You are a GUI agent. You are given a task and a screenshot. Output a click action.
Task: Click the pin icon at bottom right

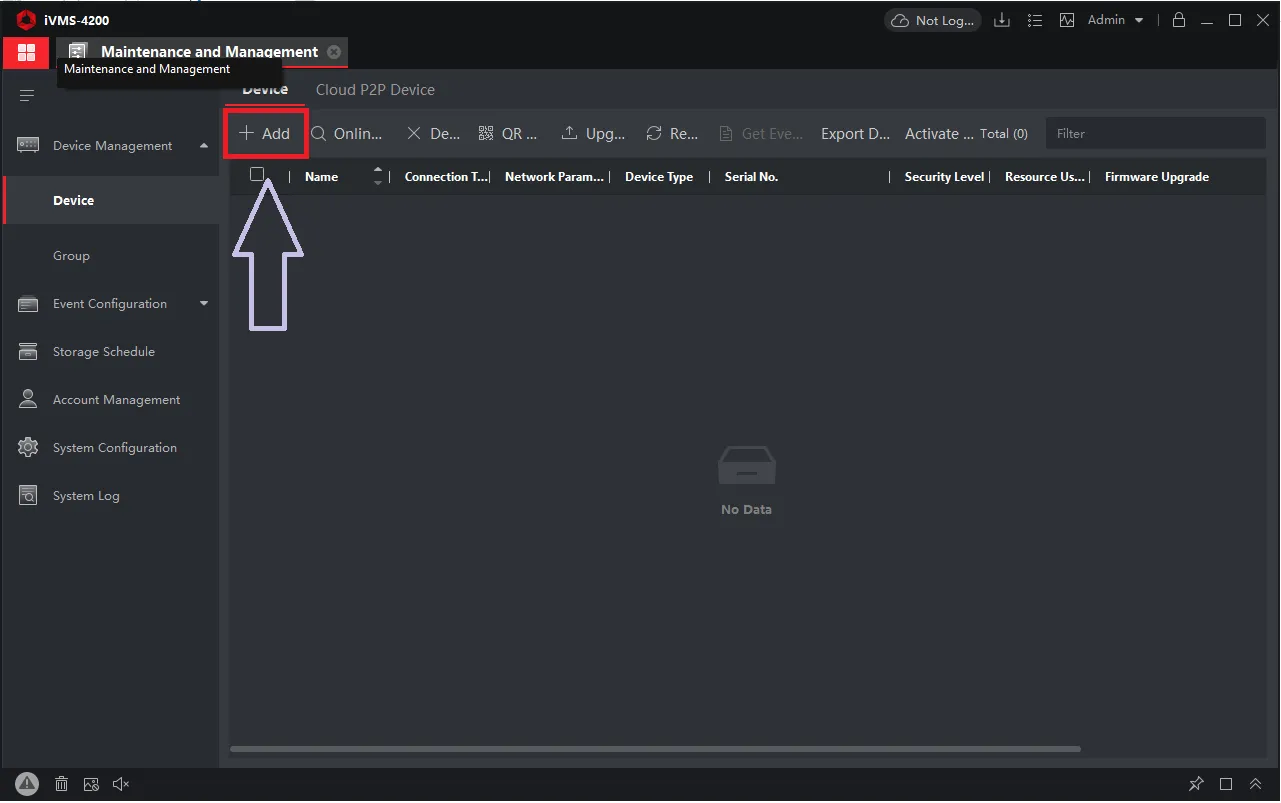click(x=1196, y=784)
